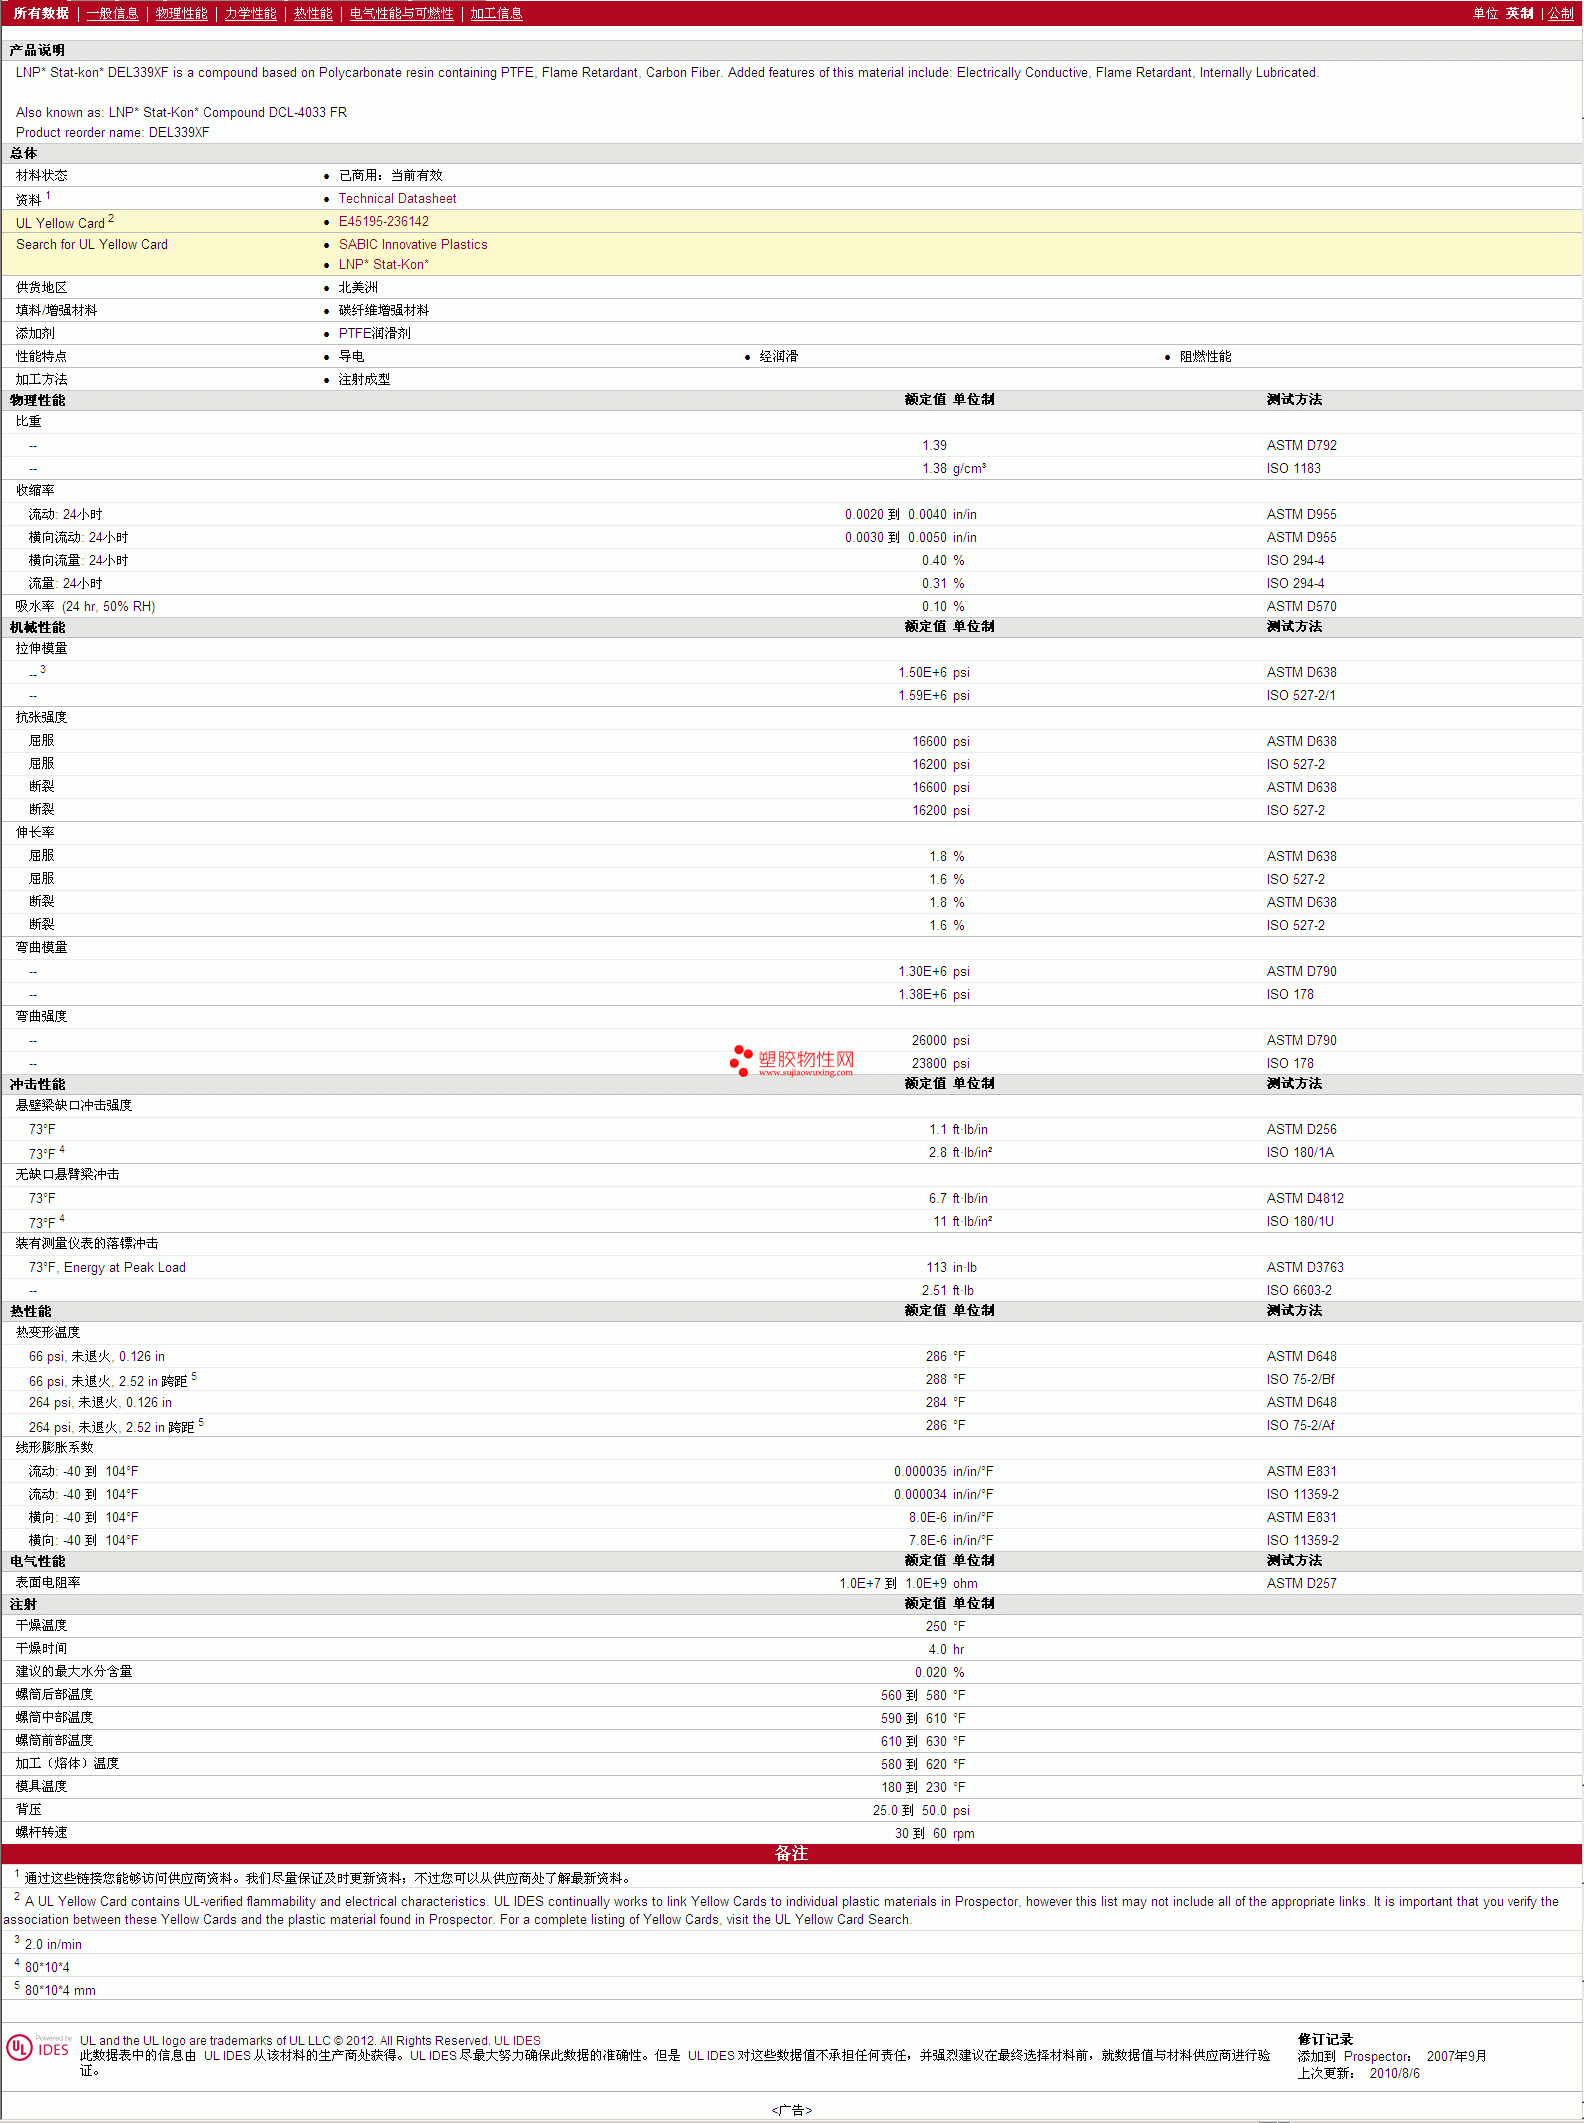Switch to the 物理性能 tab
This screenshot has height=2123, width=1584.
181,13
